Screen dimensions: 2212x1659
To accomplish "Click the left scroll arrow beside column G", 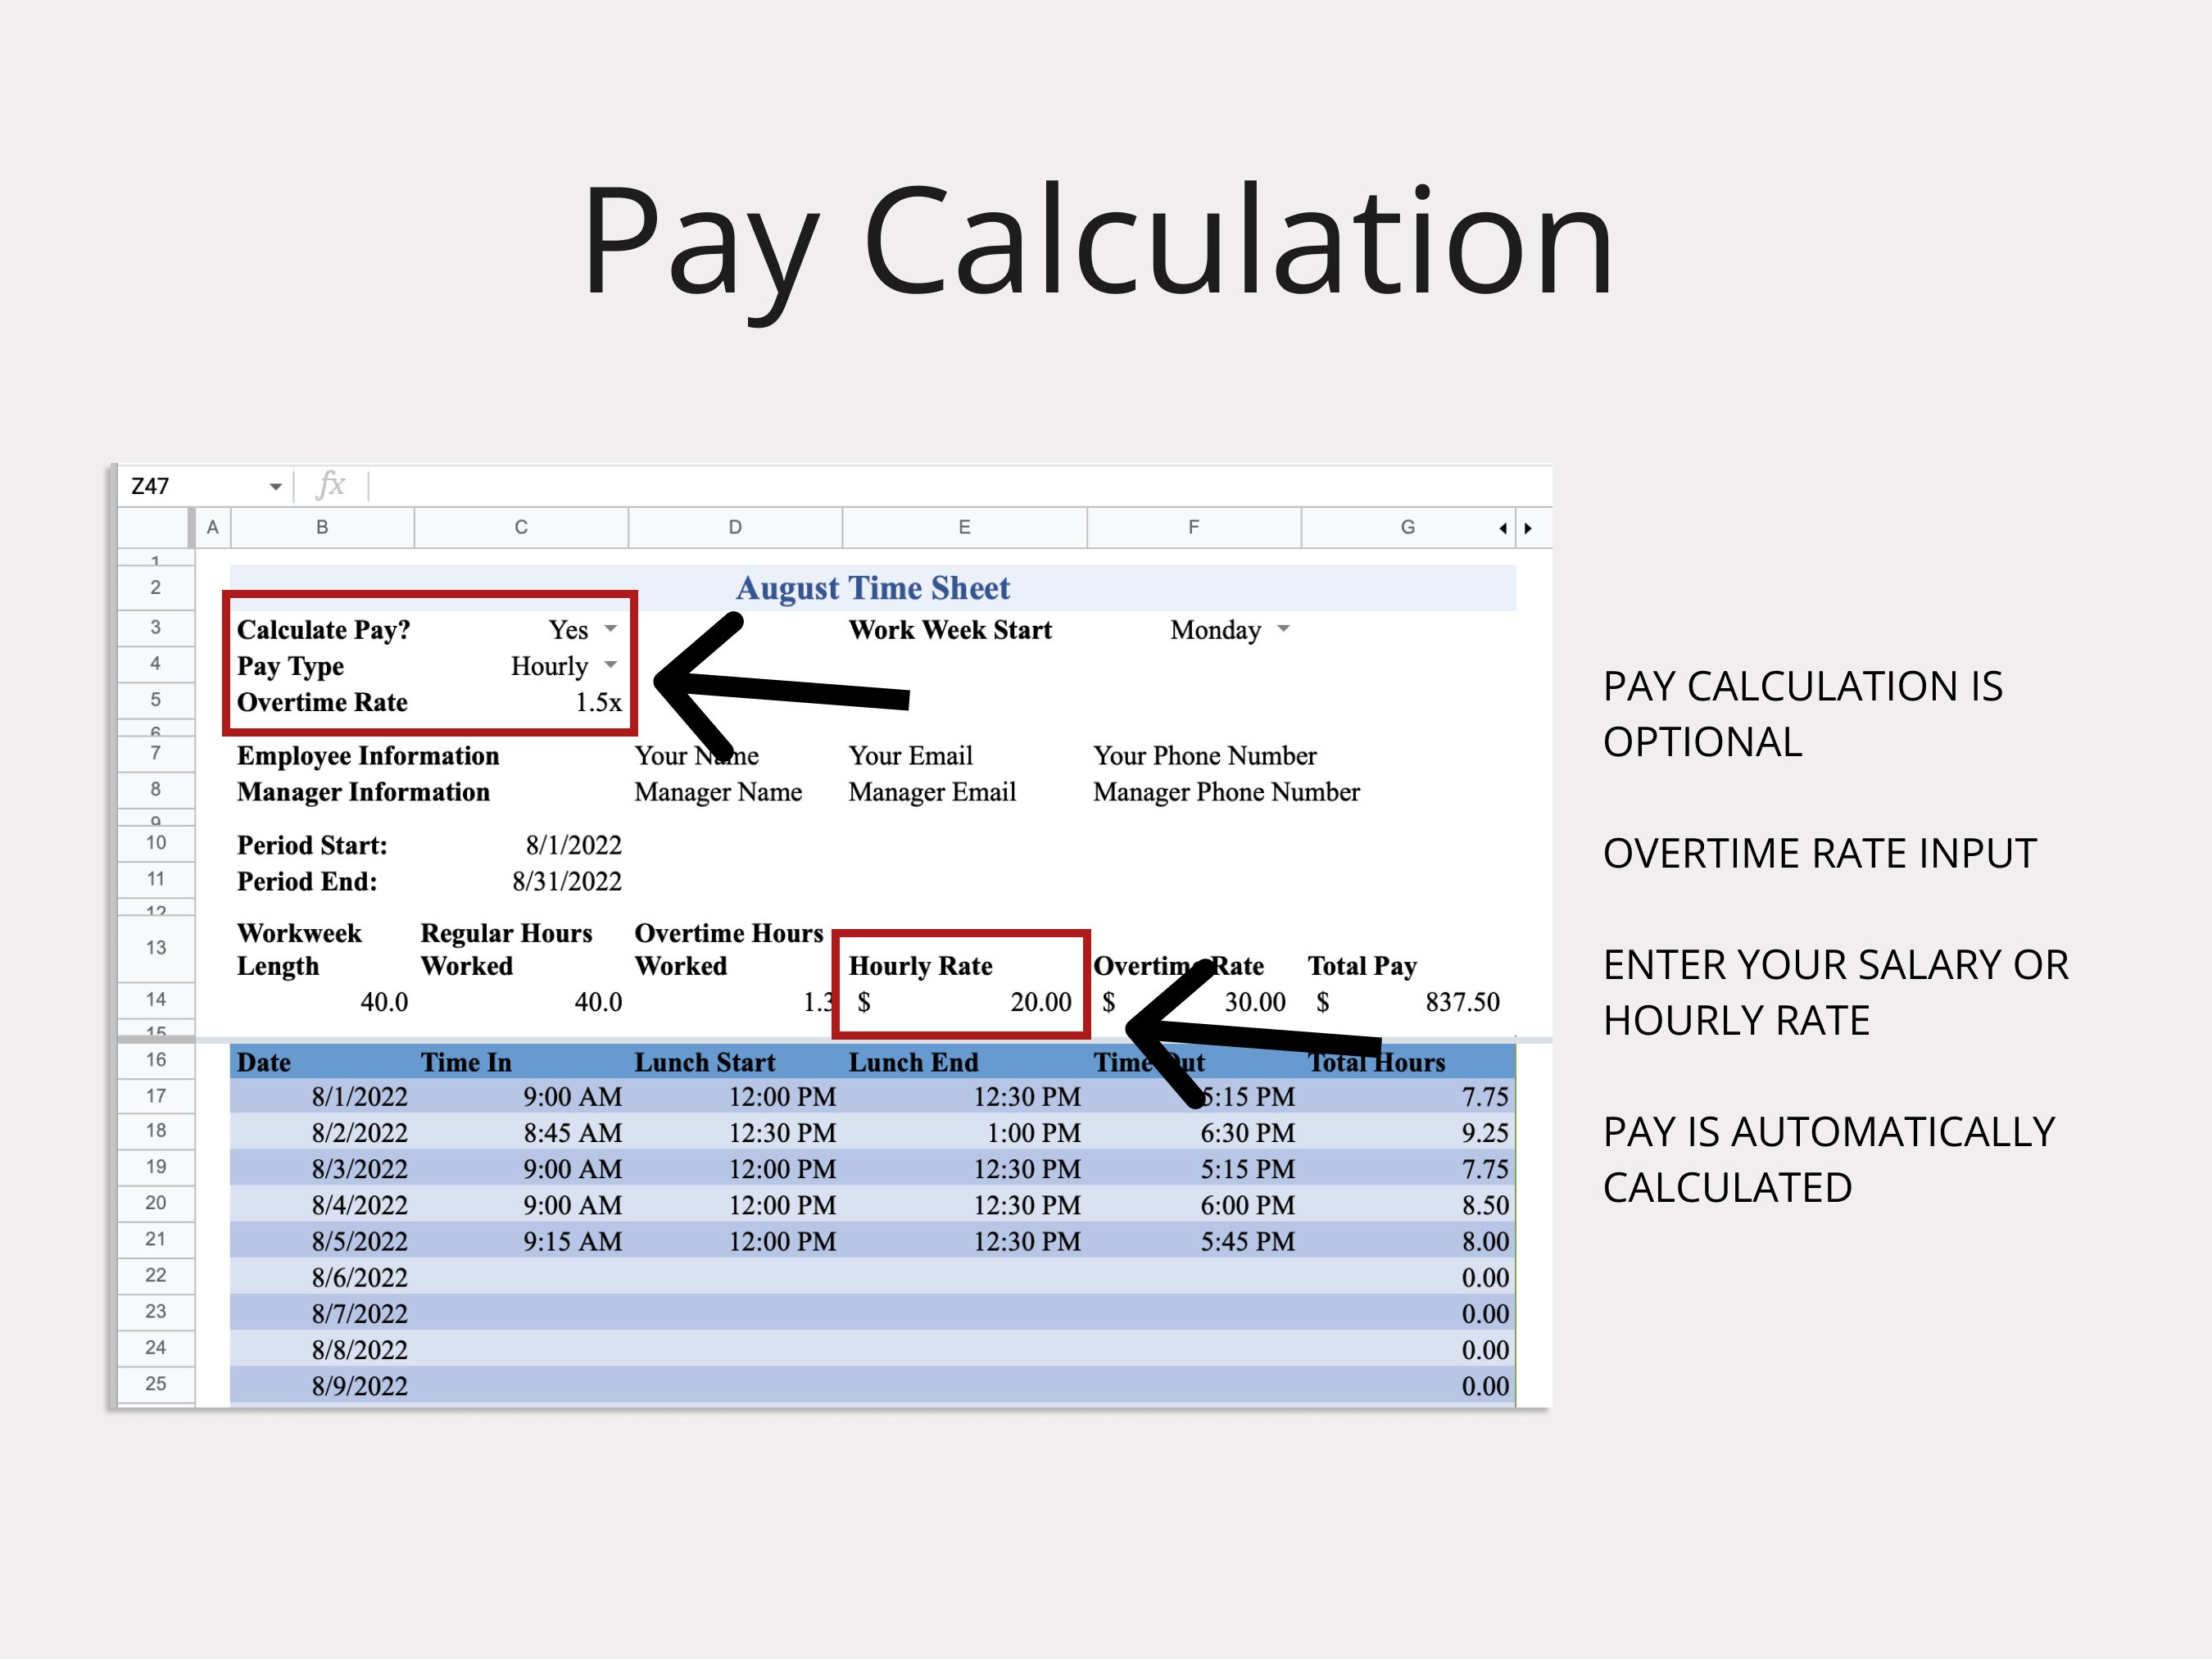I will pos(1504,528).
